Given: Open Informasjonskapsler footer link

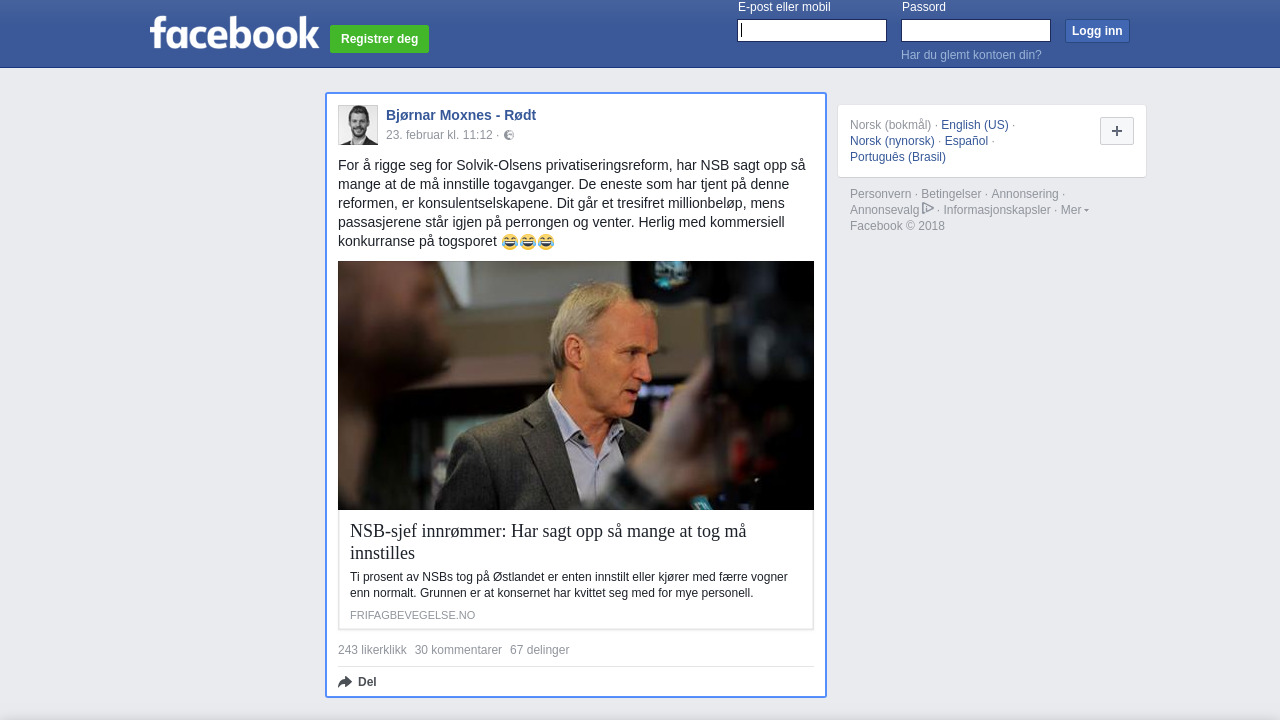Looking at the screenshot, I should coord(997,210).
